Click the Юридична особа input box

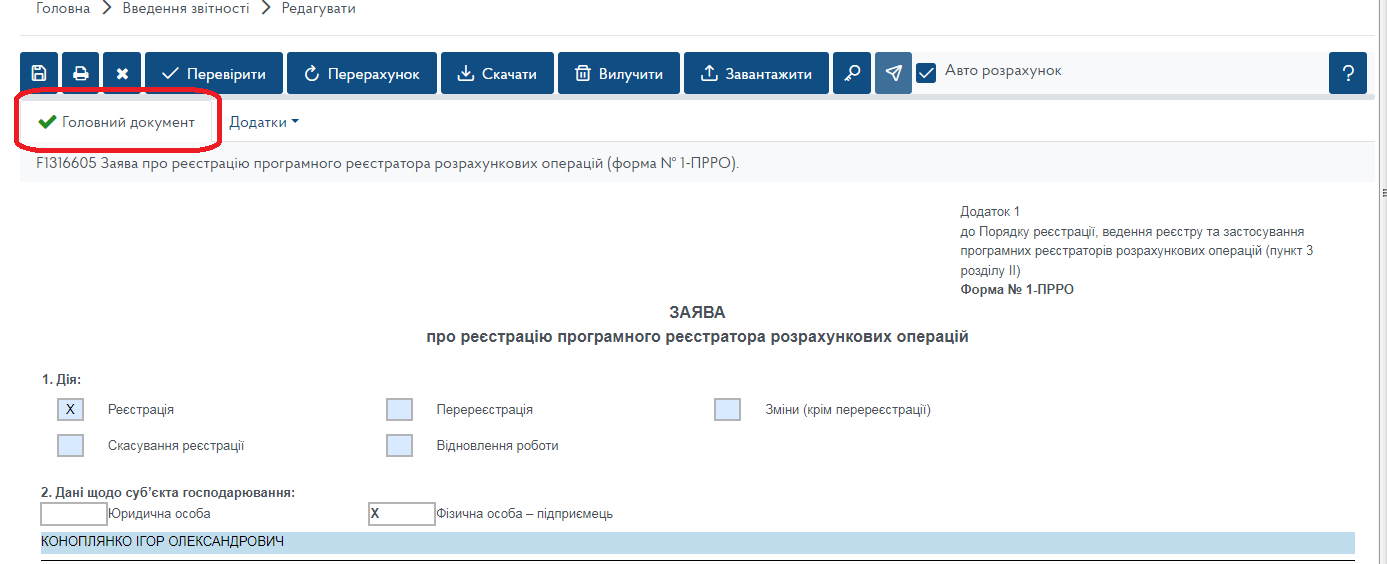coord(73,514)
